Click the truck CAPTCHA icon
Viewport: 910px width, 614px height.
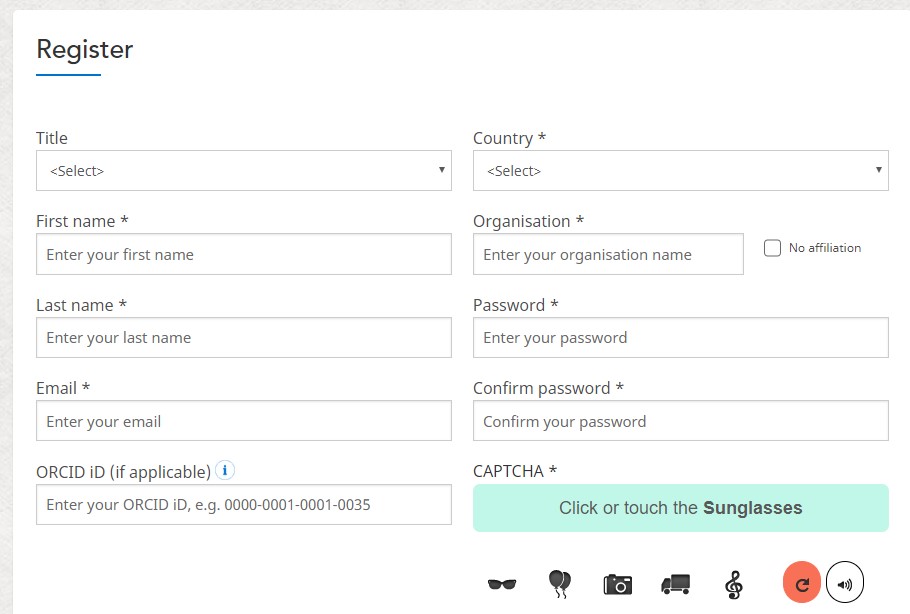(676, 584)
